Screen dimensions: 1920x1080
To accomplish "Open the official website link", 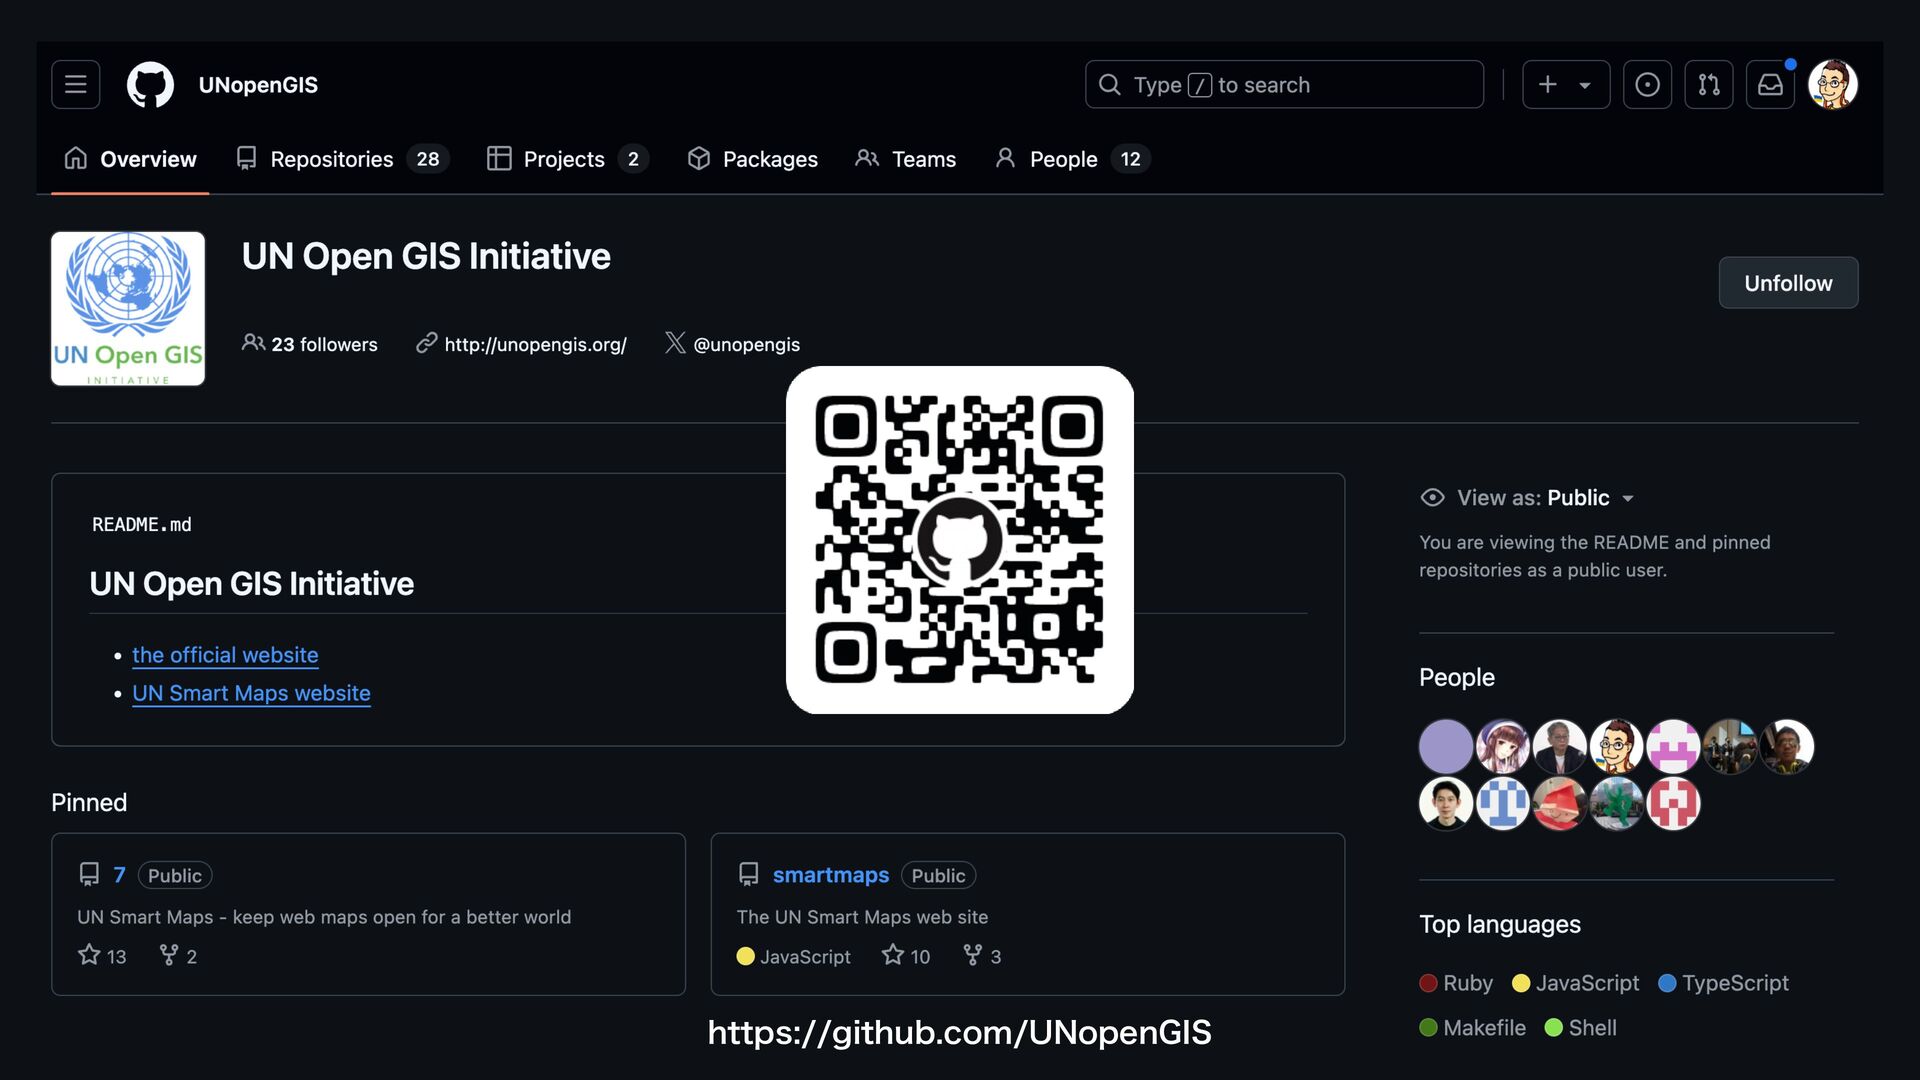I will [225, 655].
